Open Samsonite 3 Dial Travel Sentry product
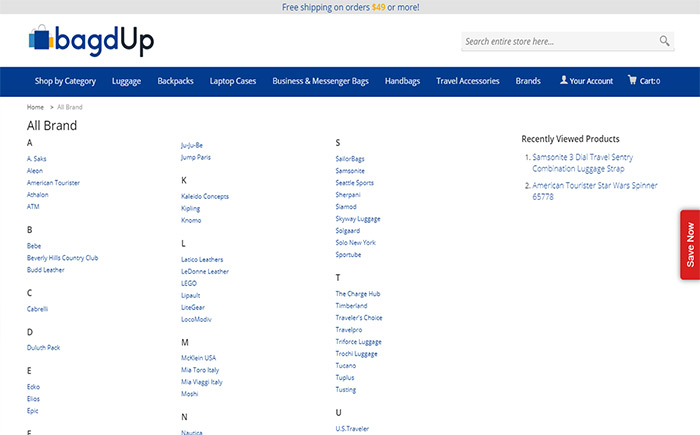700x435 pixels. pos(583,163)
